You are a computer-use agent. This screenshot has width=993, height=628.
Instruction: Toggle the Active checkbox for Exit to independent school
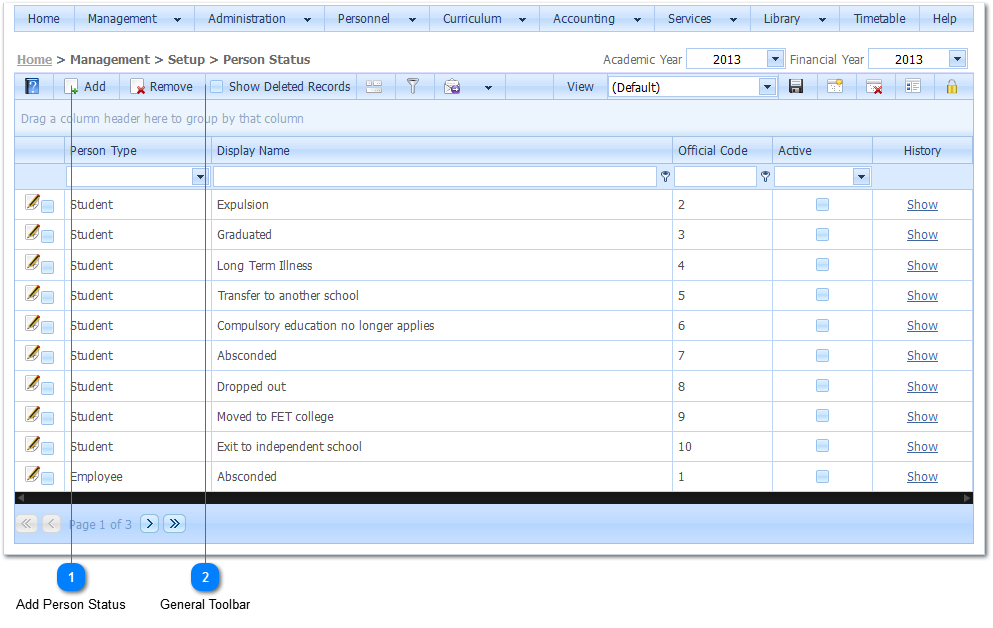pos(822,446)
